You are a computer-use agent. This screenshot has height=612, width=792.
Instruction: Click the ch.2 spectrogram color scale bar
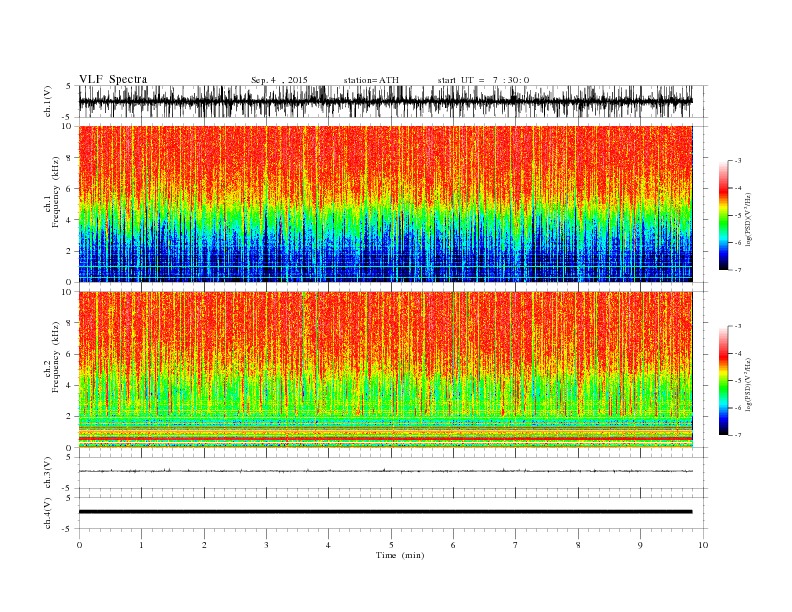[723, 381]
